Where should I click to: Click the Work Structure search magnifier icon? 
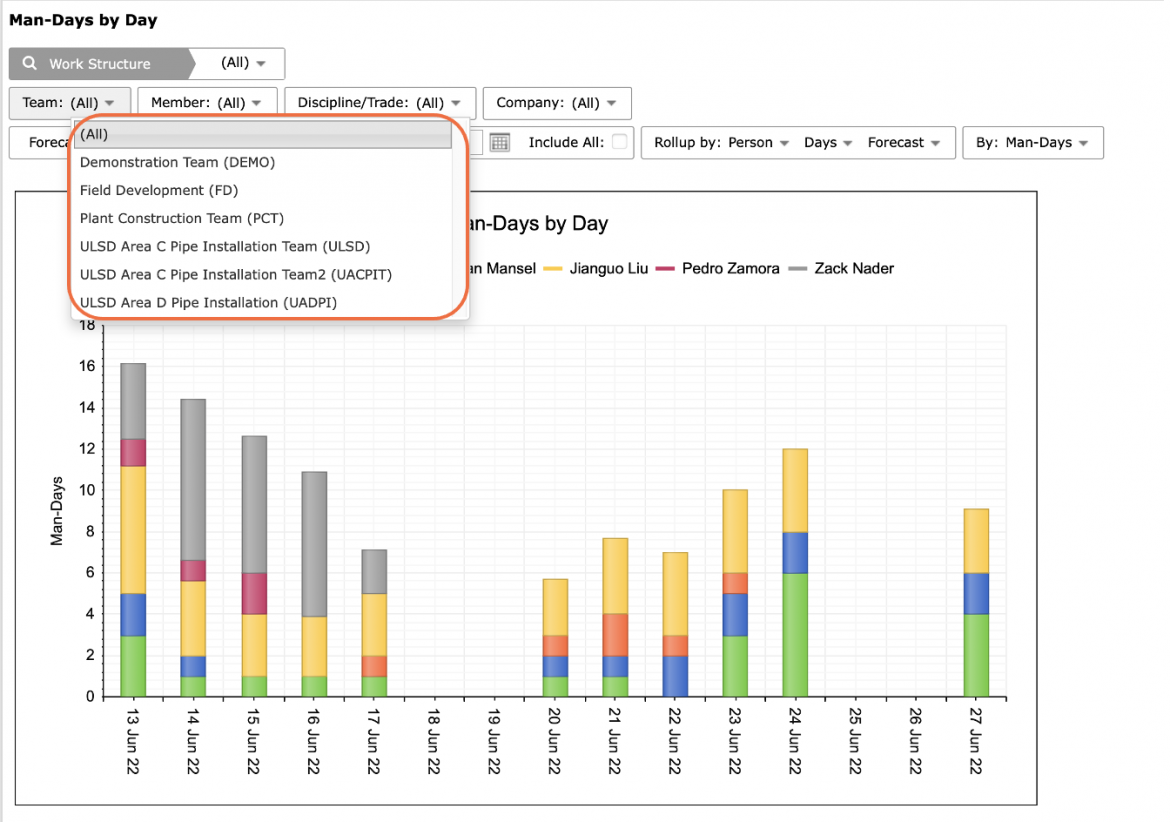point(30,63)
